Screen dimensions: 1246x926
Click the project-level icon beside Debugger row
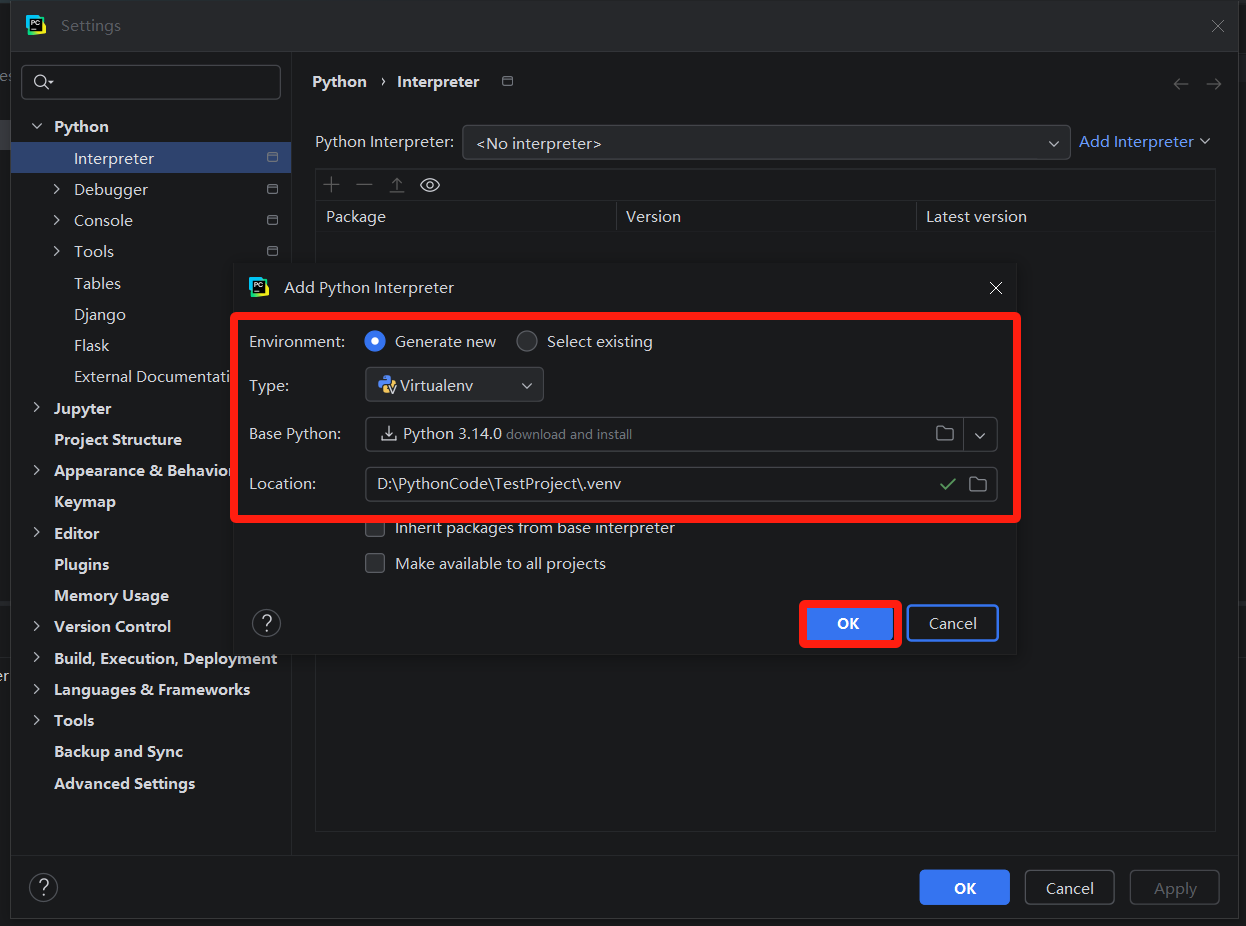point(272,189)
